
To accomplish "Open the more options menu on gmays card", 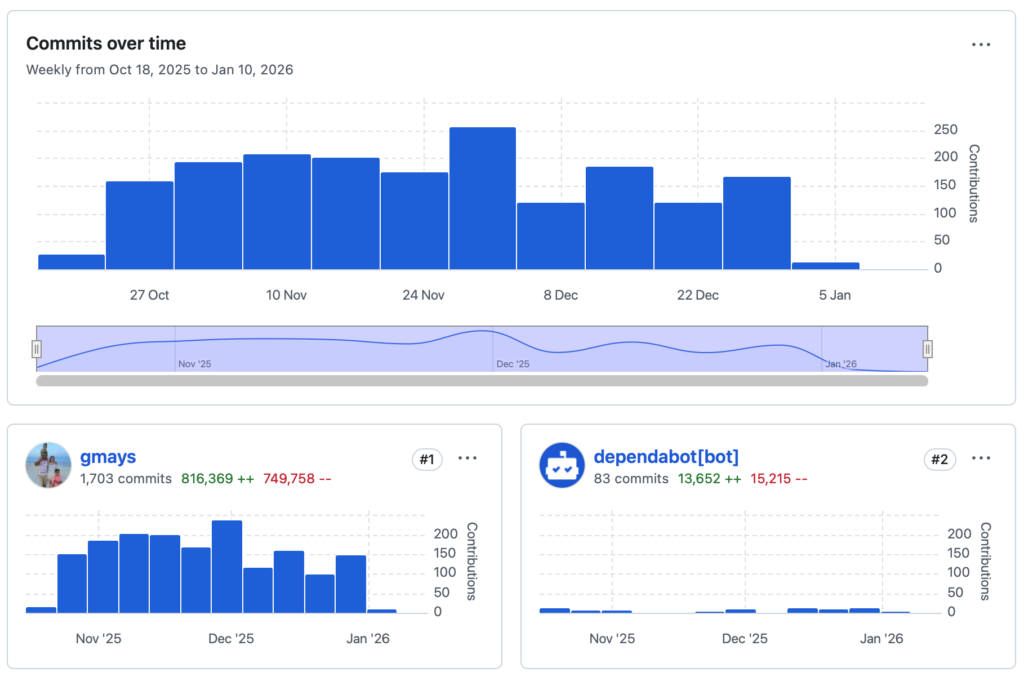I will click(x=467, y=458).
